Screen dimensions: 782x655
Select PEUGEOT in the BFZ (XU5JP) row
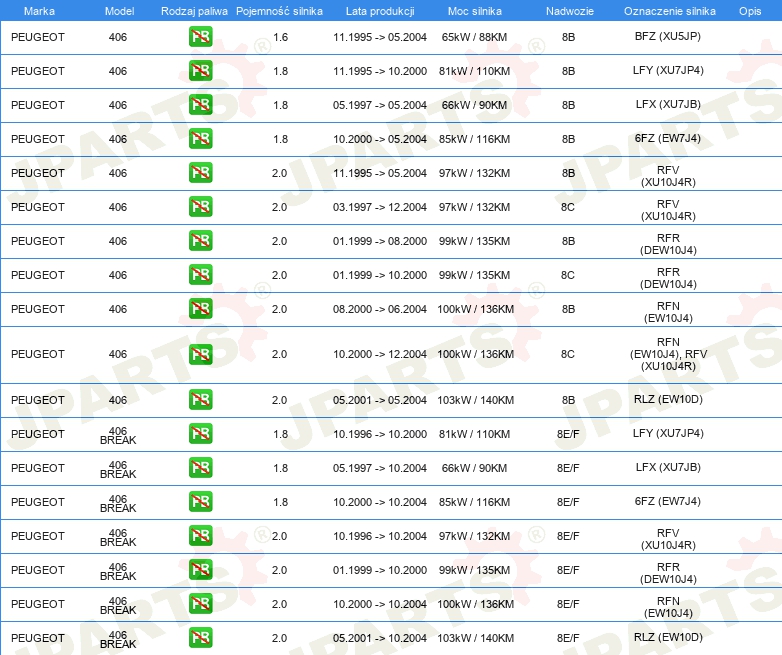pos(38,37)
